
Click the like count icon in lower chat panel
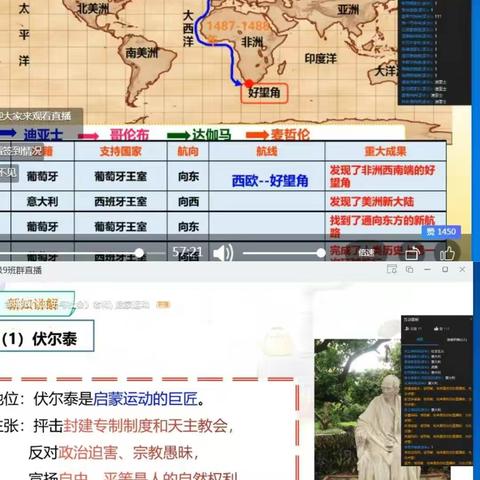[x=436, y=329]
